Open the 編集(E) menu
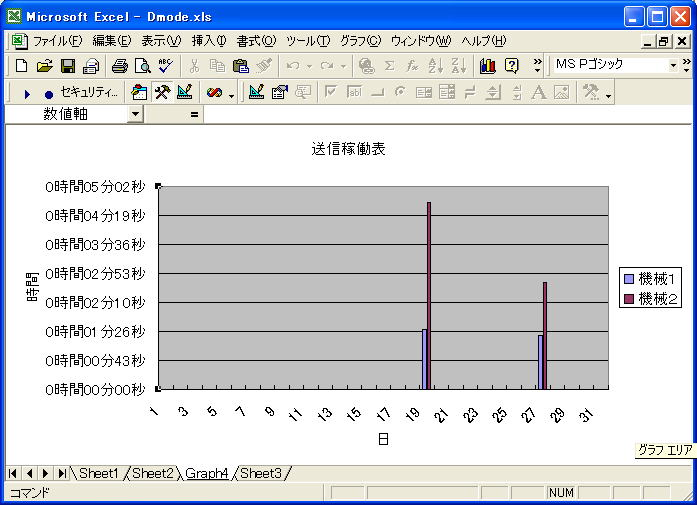Image resolution: width=697 pixels, height=505 pixels. (x=112, y=41)
